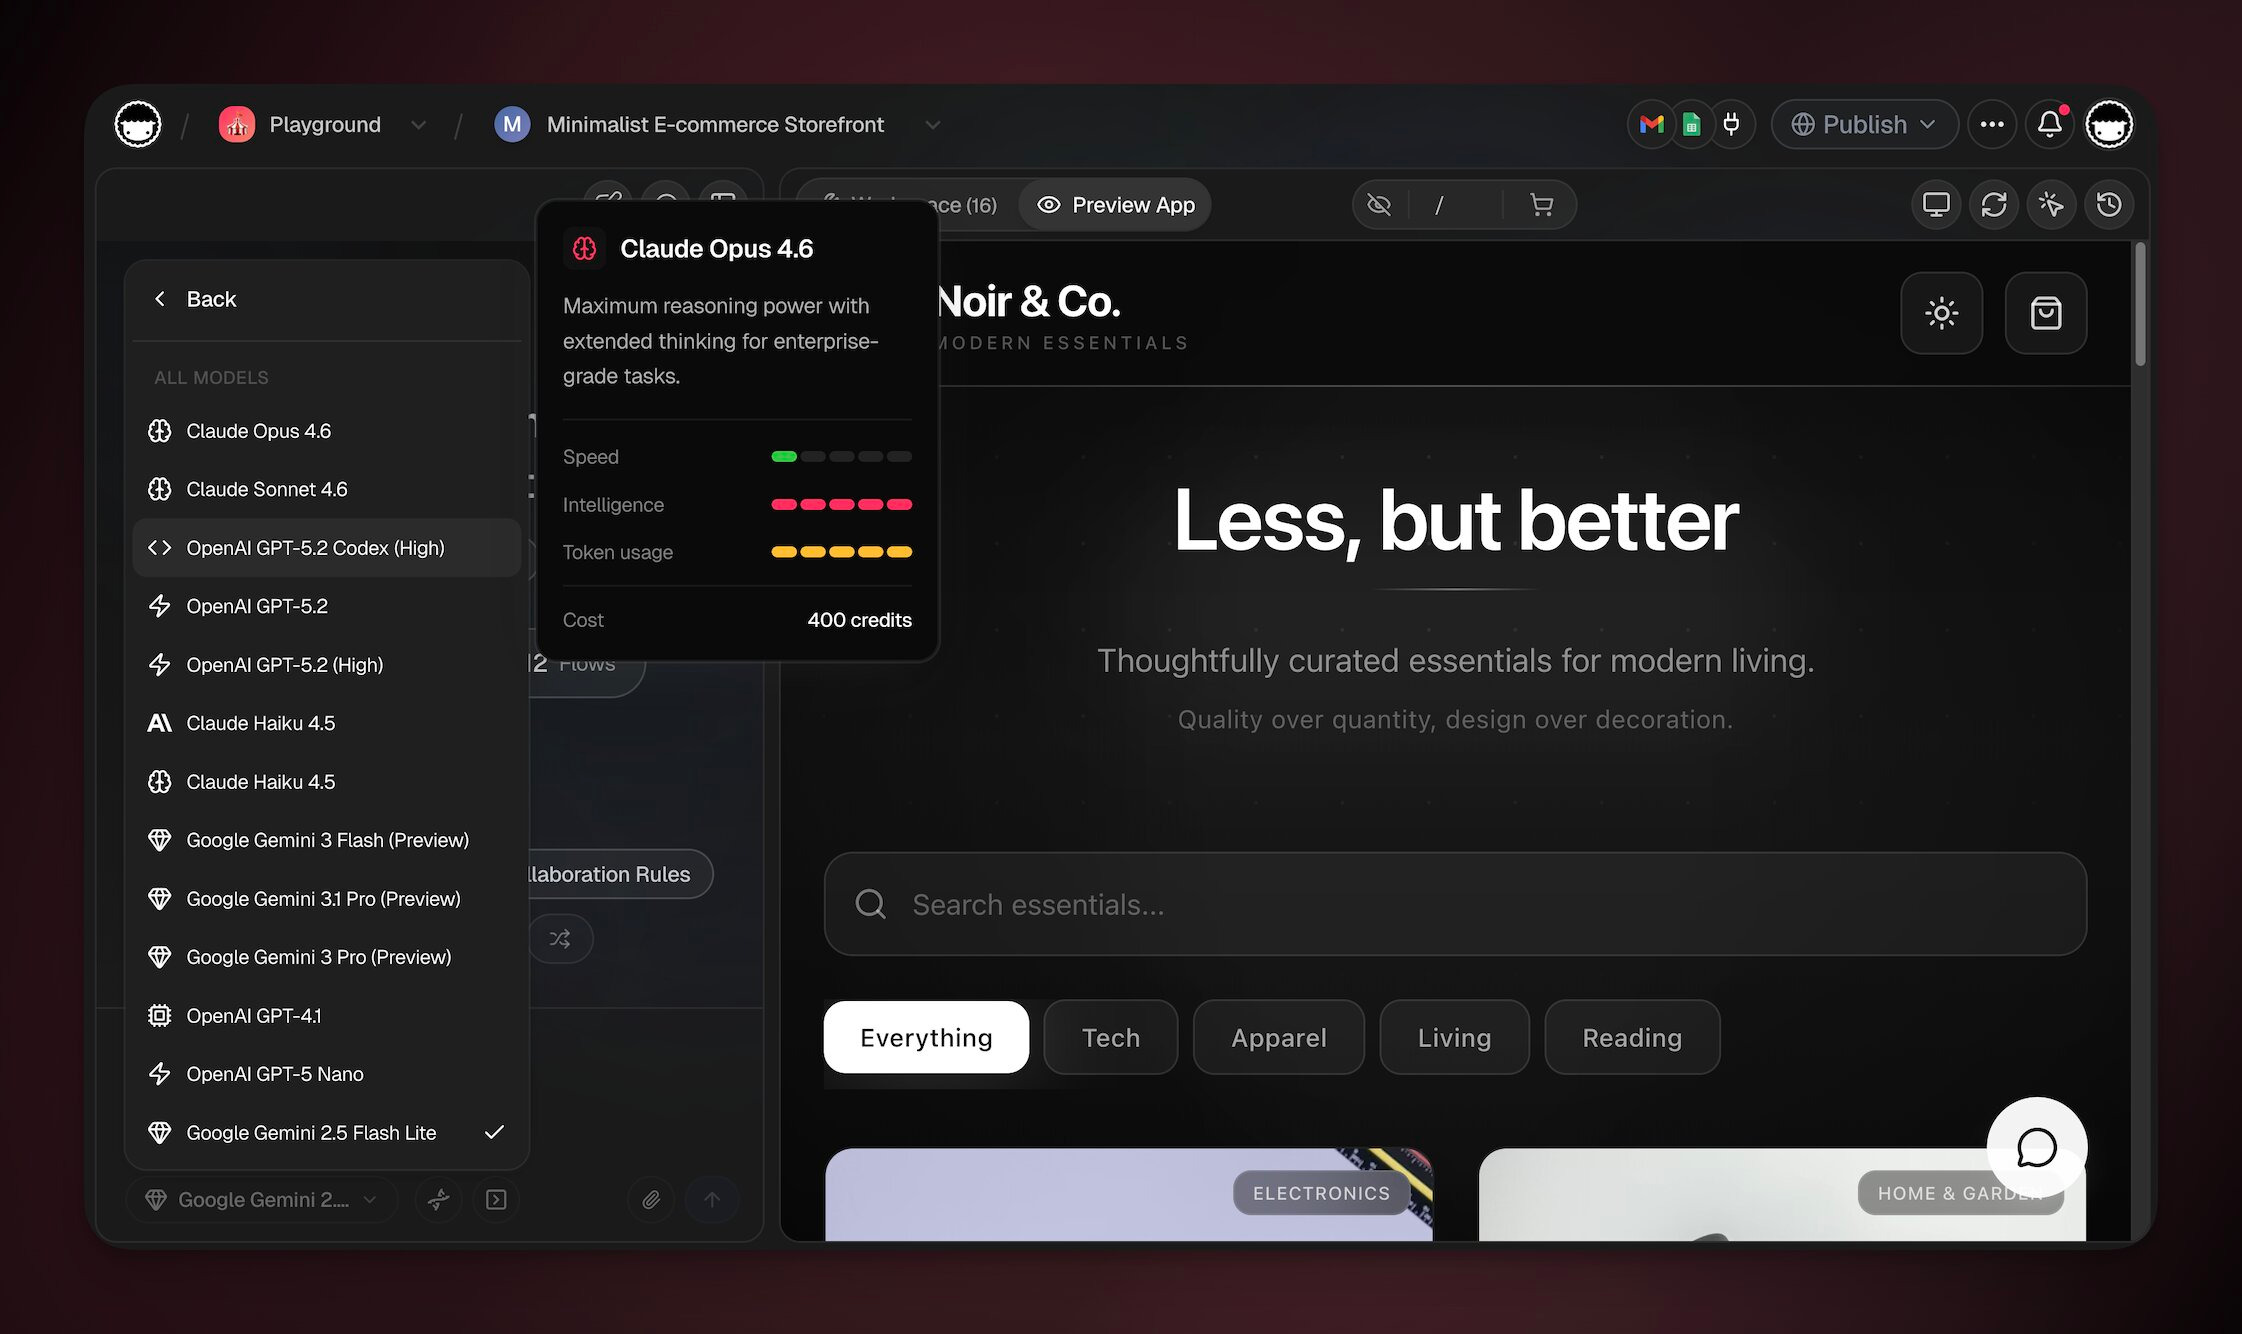
Task: Open the shopping bag cart icon
Action: pos(2045,313)
